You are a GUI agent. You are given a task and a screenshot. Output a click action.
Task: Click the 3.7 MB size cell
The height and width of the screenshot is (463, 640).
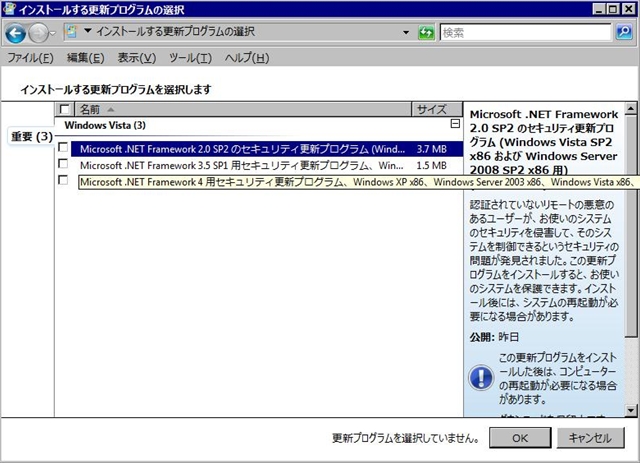coord(431,149)
